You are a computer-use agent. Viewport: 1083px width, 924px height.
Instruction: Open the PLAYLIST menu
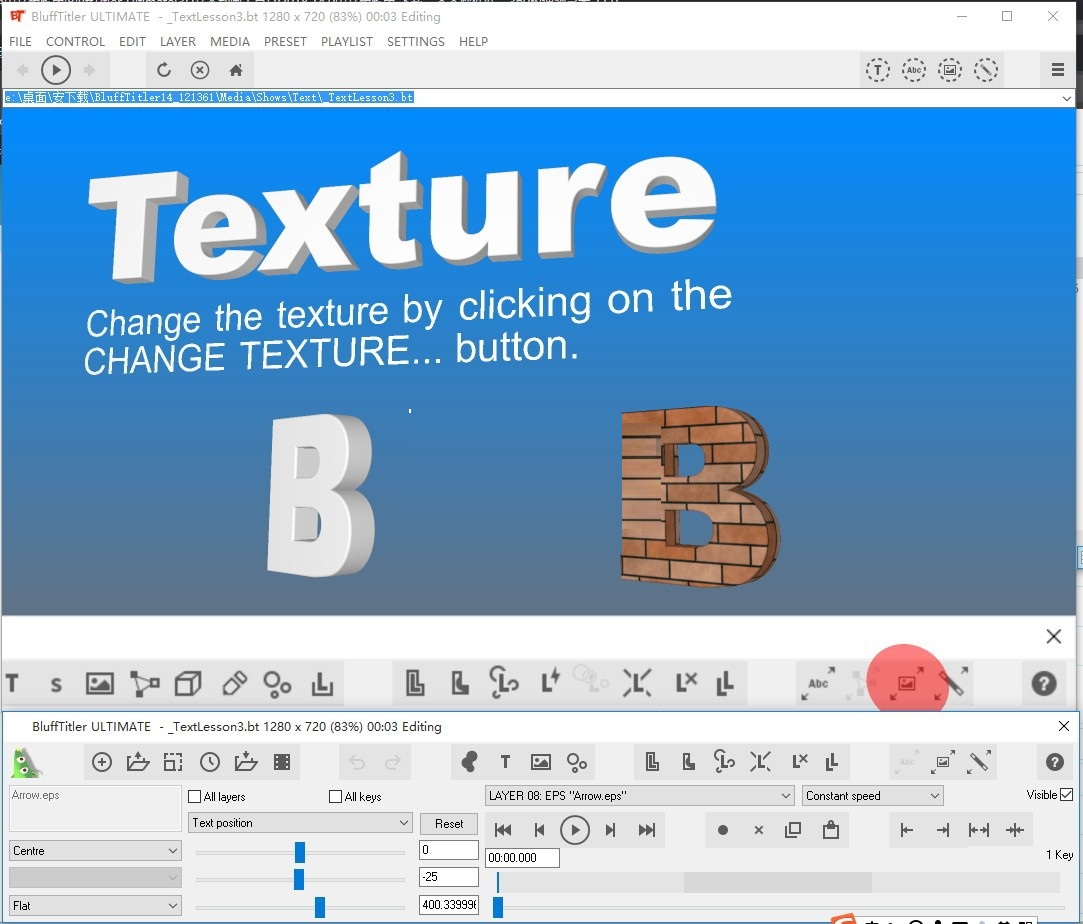point(346,42)
